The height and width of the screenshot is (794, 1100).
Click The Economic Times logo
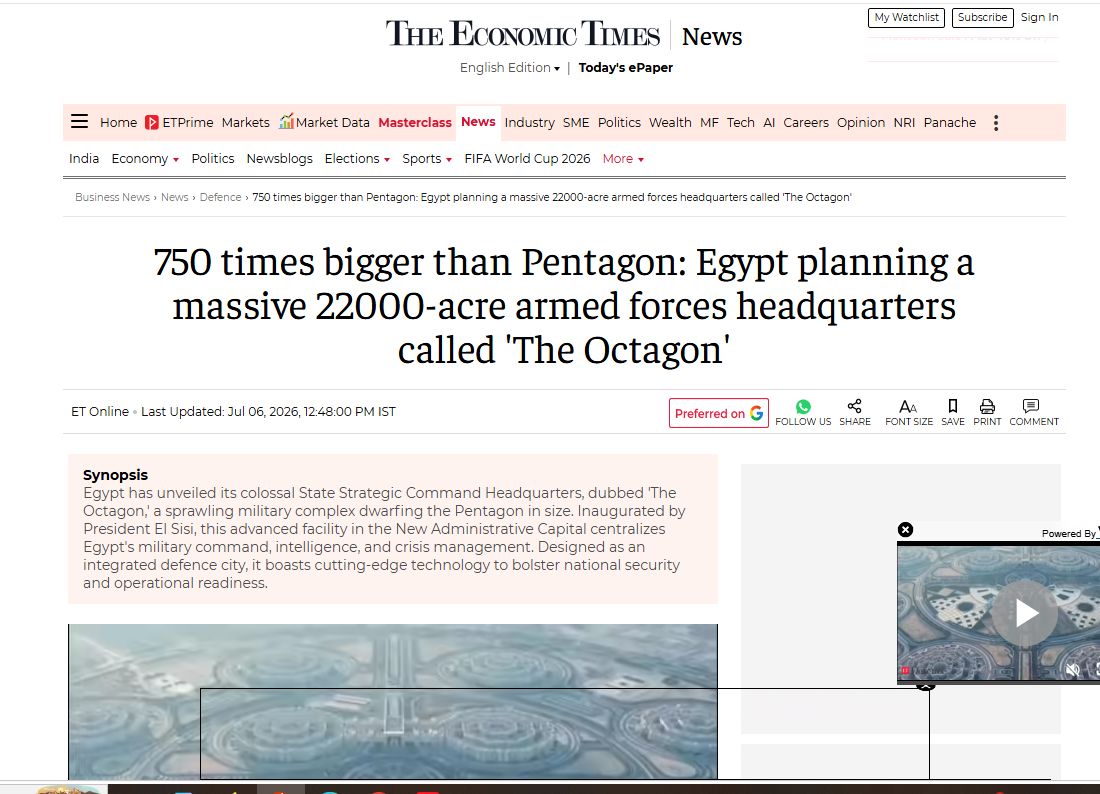(523, 34)
